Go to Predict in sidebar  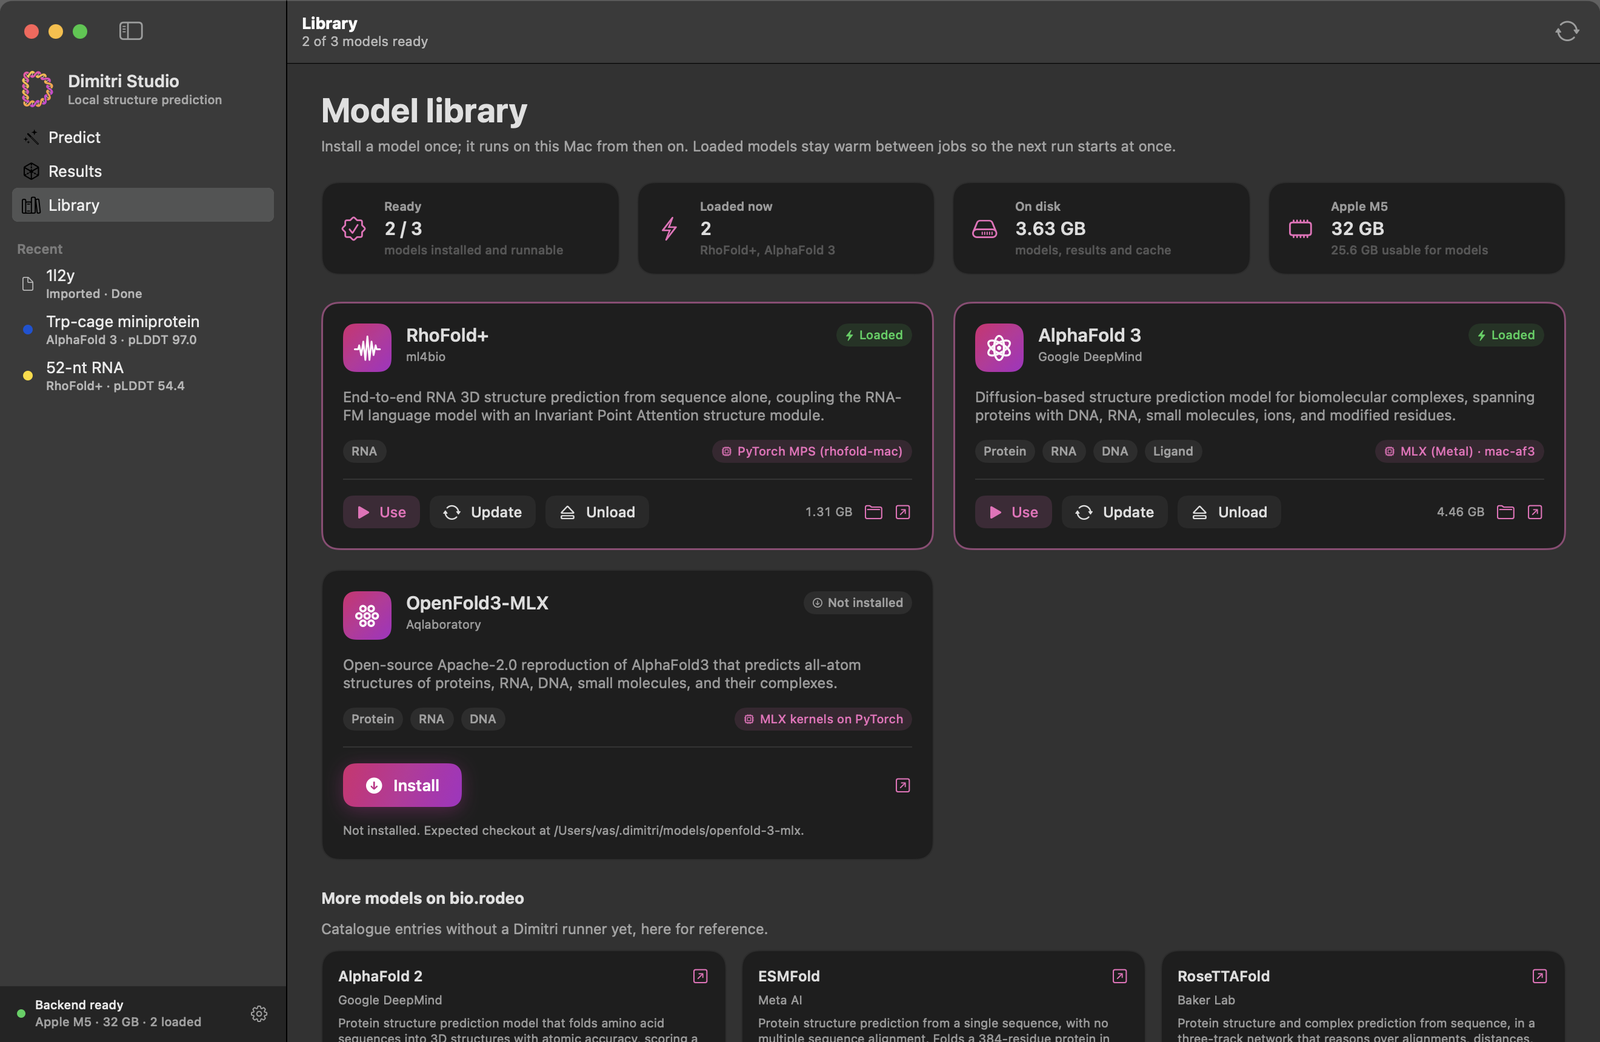[143, 137]
